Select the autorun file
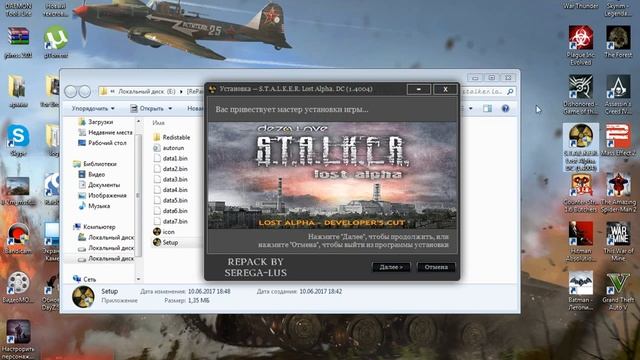Viewport: 640px width, 360px height. pyautogui.click(x=169, y=148)
